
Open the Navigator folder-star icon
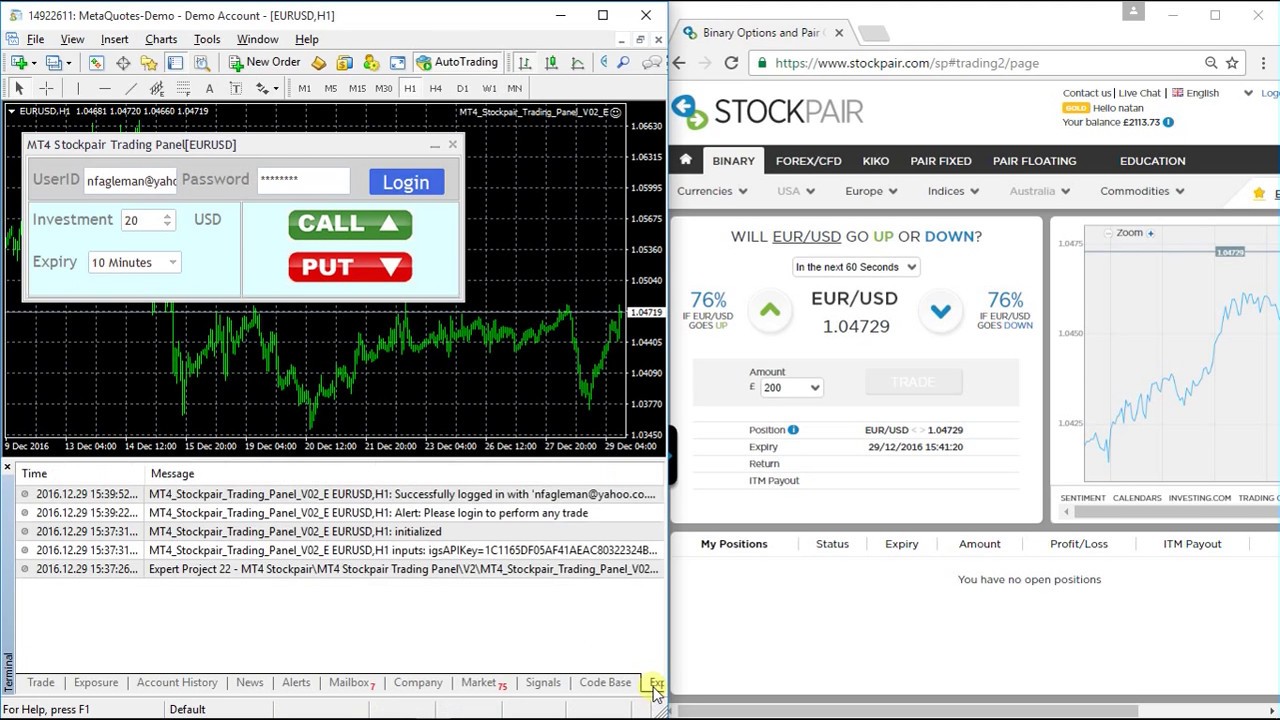point(149,62)
